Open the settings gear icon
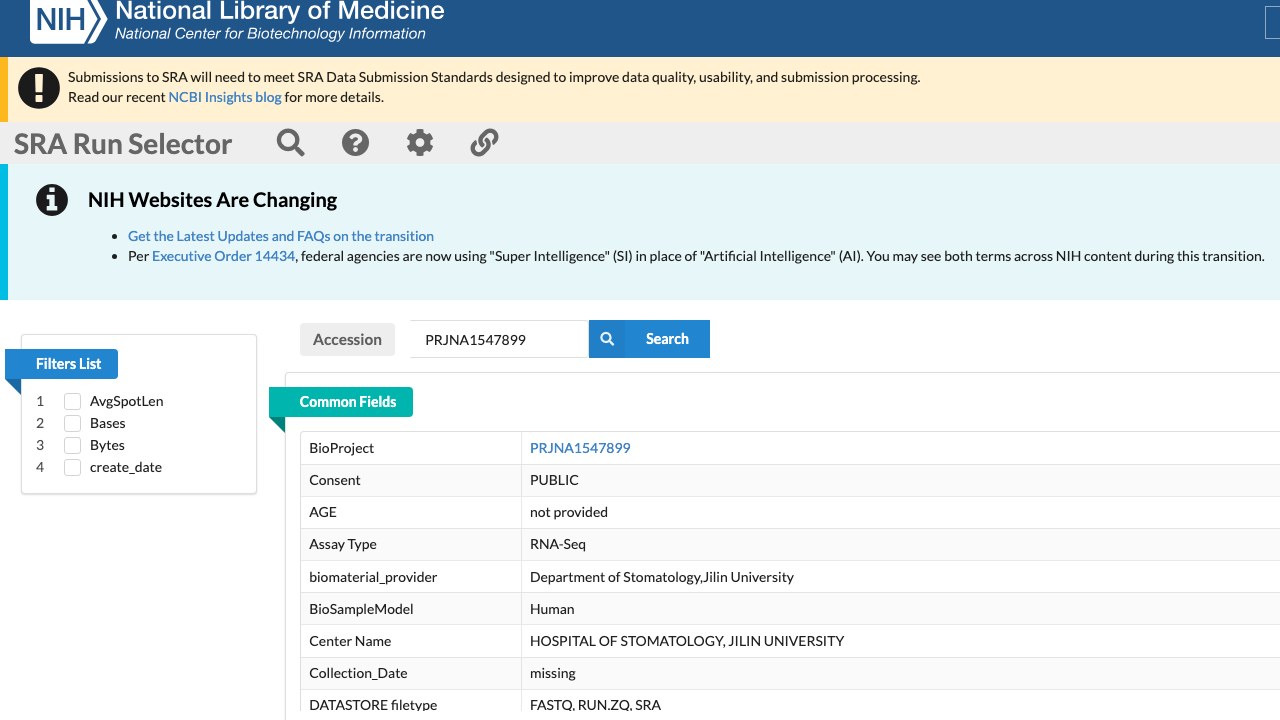This screenshot has height=720, width=1280. click(x=420, y=143)
